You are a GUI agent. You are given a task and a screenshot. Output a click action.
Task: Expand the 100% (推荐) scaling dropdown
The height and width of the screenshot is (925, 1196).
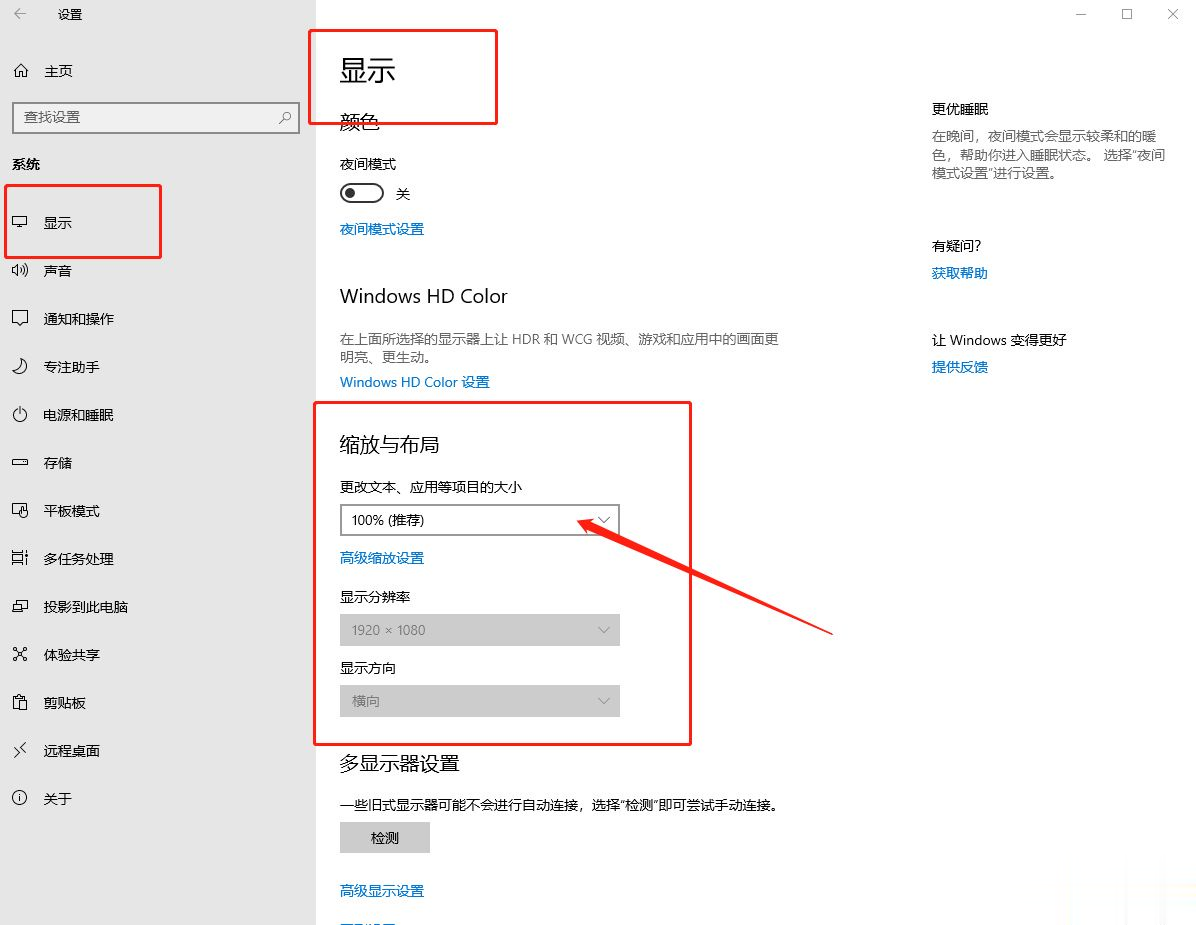tap(480, 520)
